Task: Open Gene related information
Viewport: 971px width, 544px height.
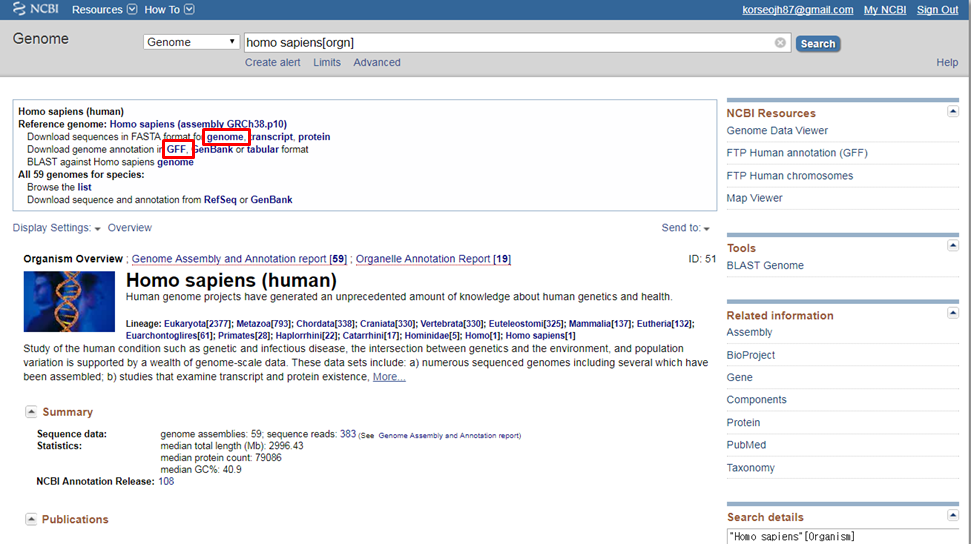Action: coord(739,377)
